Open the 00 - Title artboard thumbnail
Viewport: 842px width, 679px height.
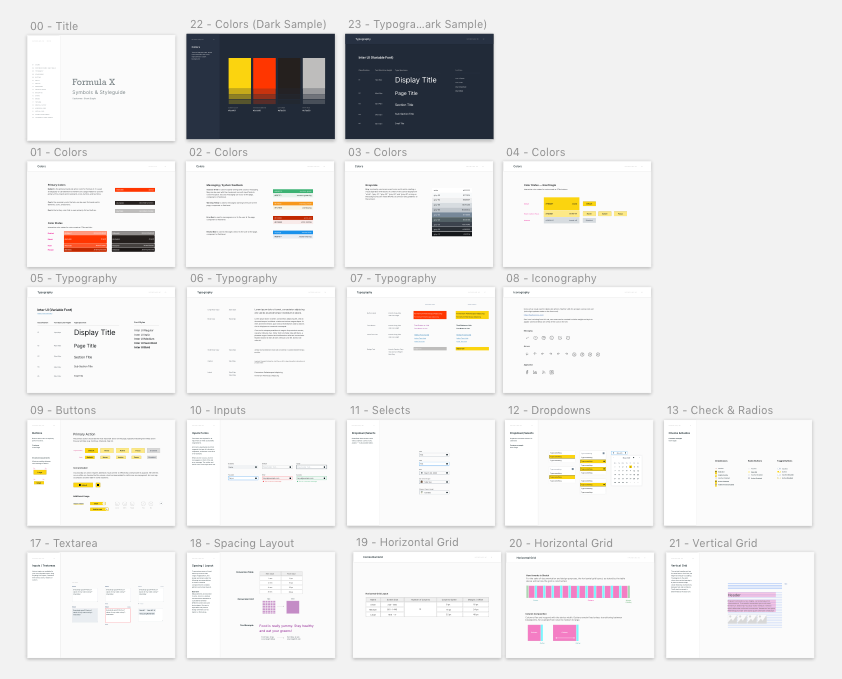click(101, 88)
